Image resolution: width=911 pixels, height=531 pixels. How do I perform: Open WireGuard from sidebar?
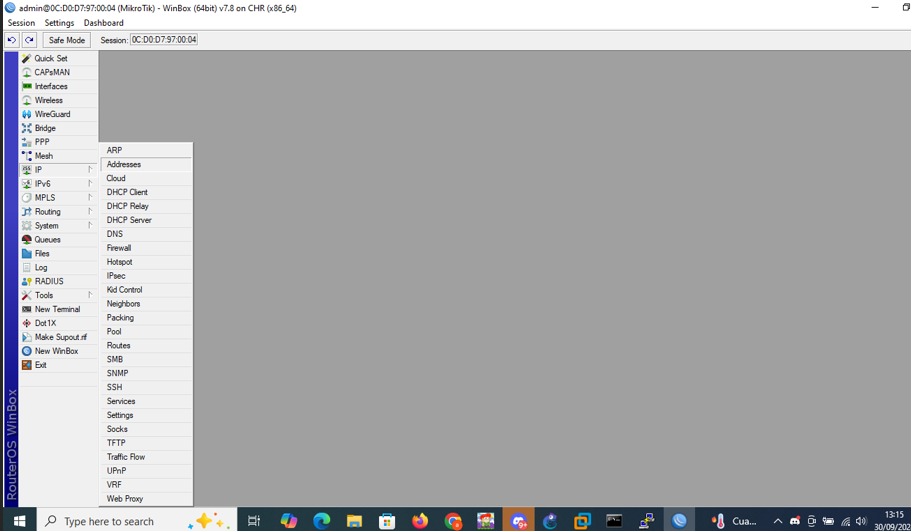coord(58,114)
